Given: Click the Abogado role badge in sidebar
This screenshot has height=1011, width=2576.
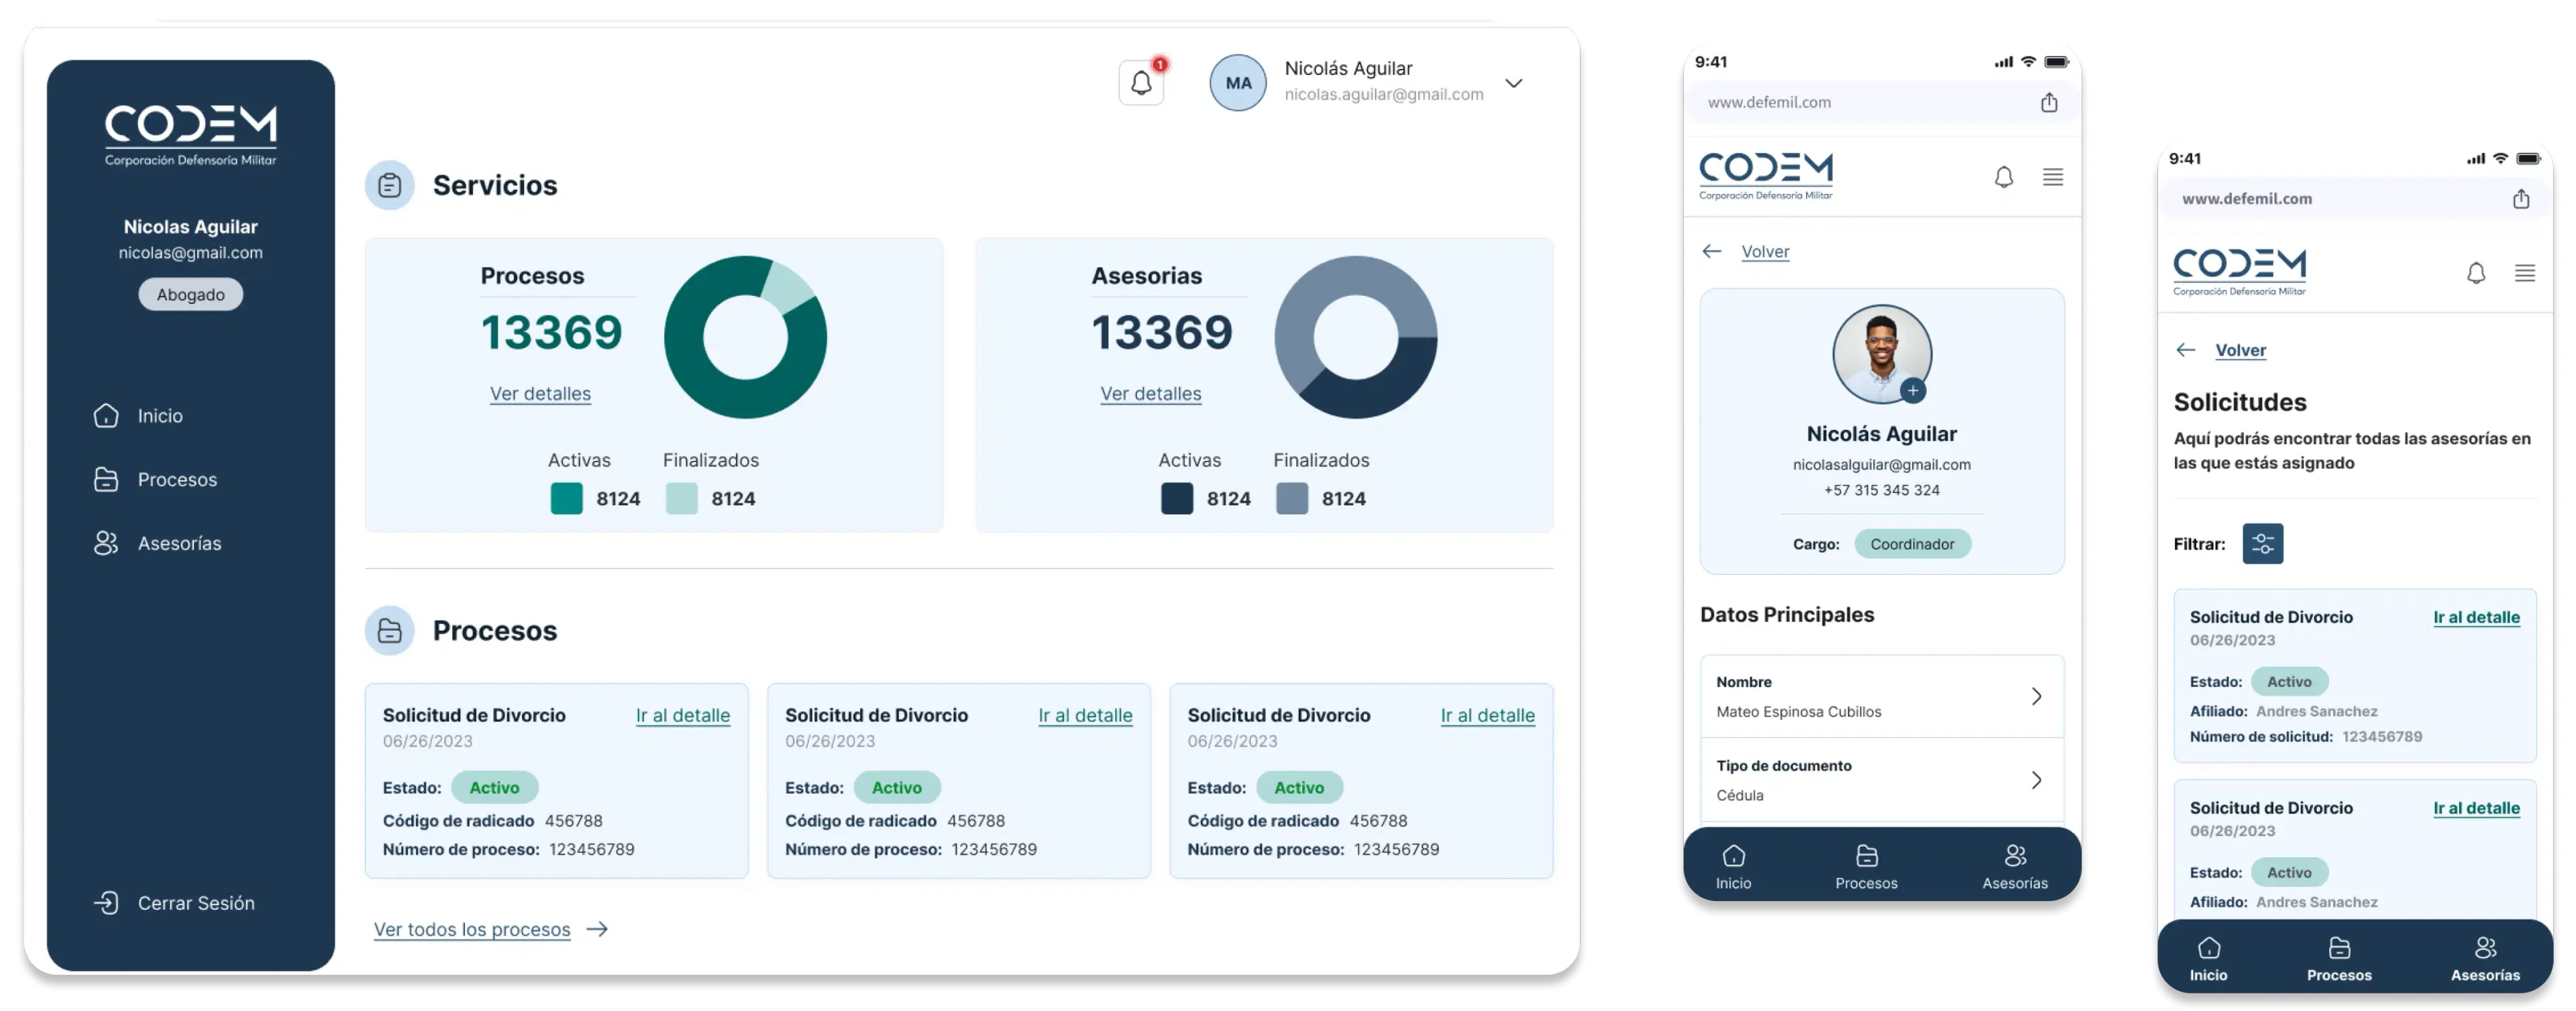Looking at the screenshot, I should pyautogui.click(x=190, y=294).
